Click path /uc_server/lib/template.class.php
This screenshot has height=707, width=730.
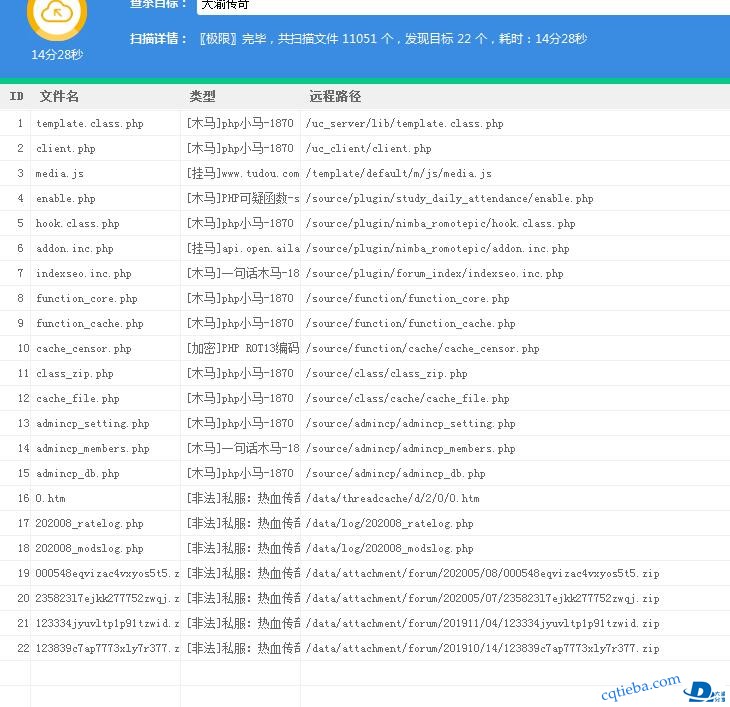[405, 123]
